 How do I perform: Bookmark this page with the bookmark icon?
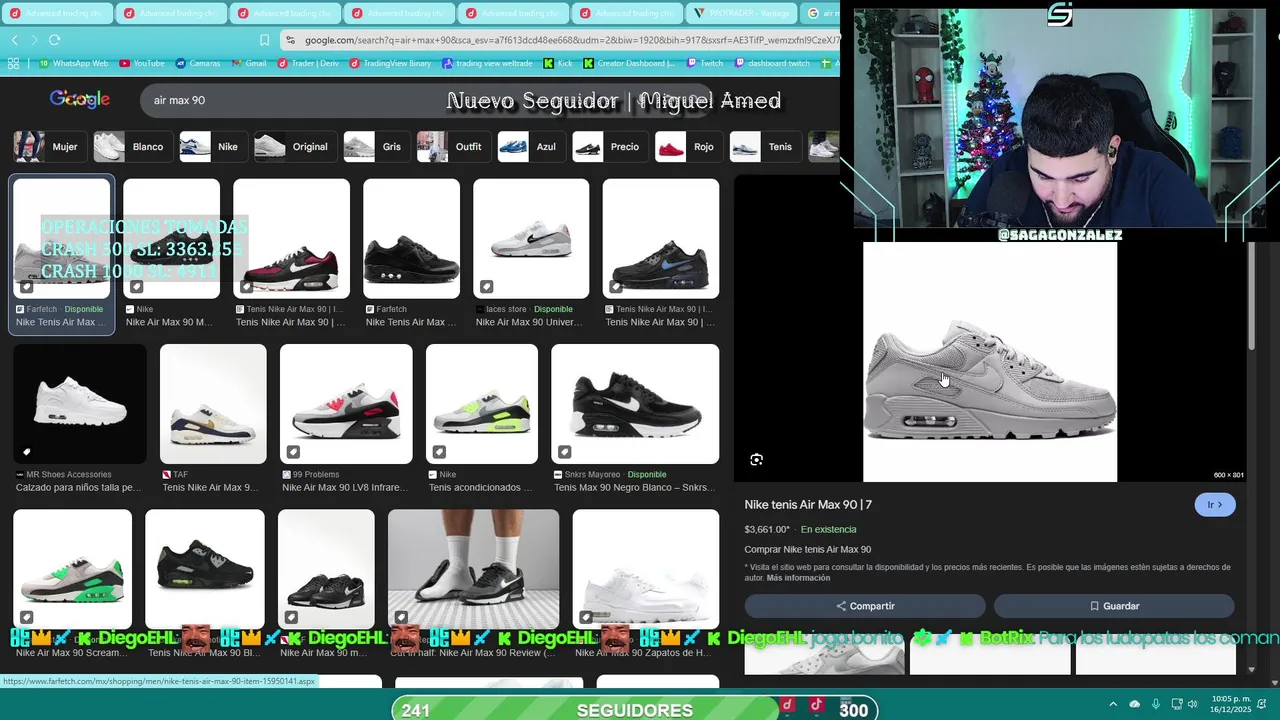click(x=264, y=40)
